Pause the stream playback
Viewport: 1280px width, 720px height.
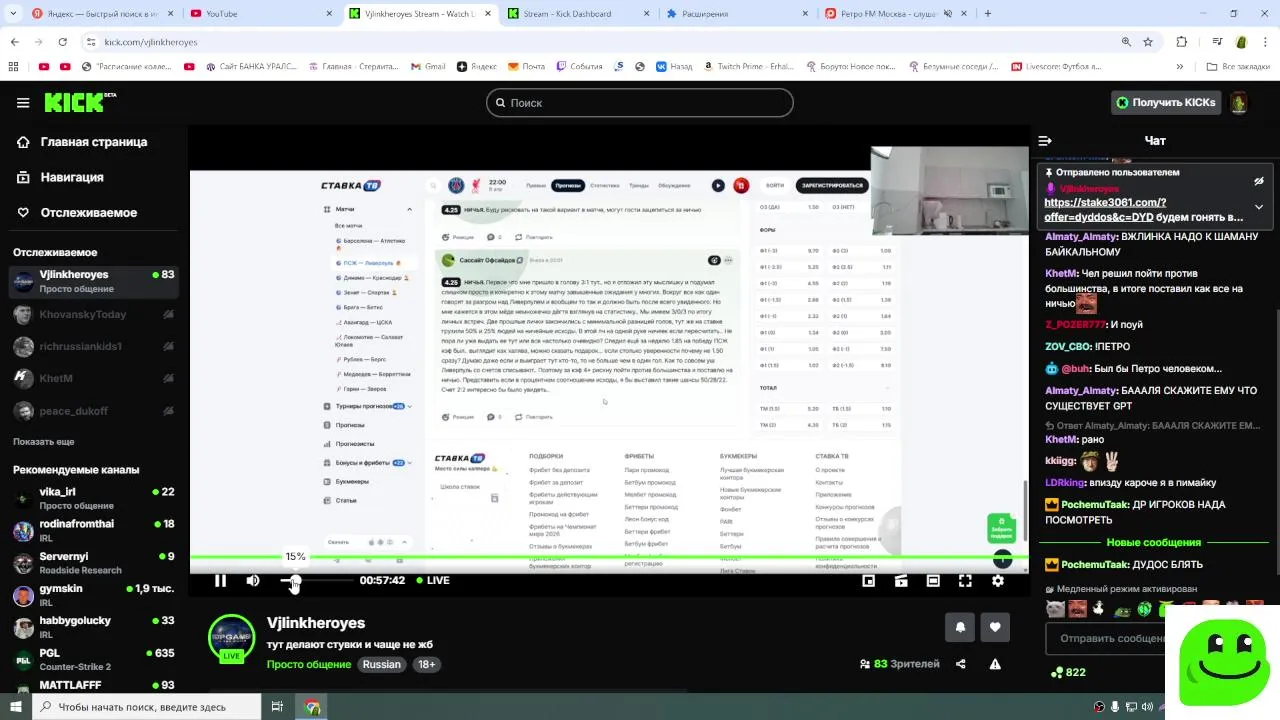click(x=220, y=581)
